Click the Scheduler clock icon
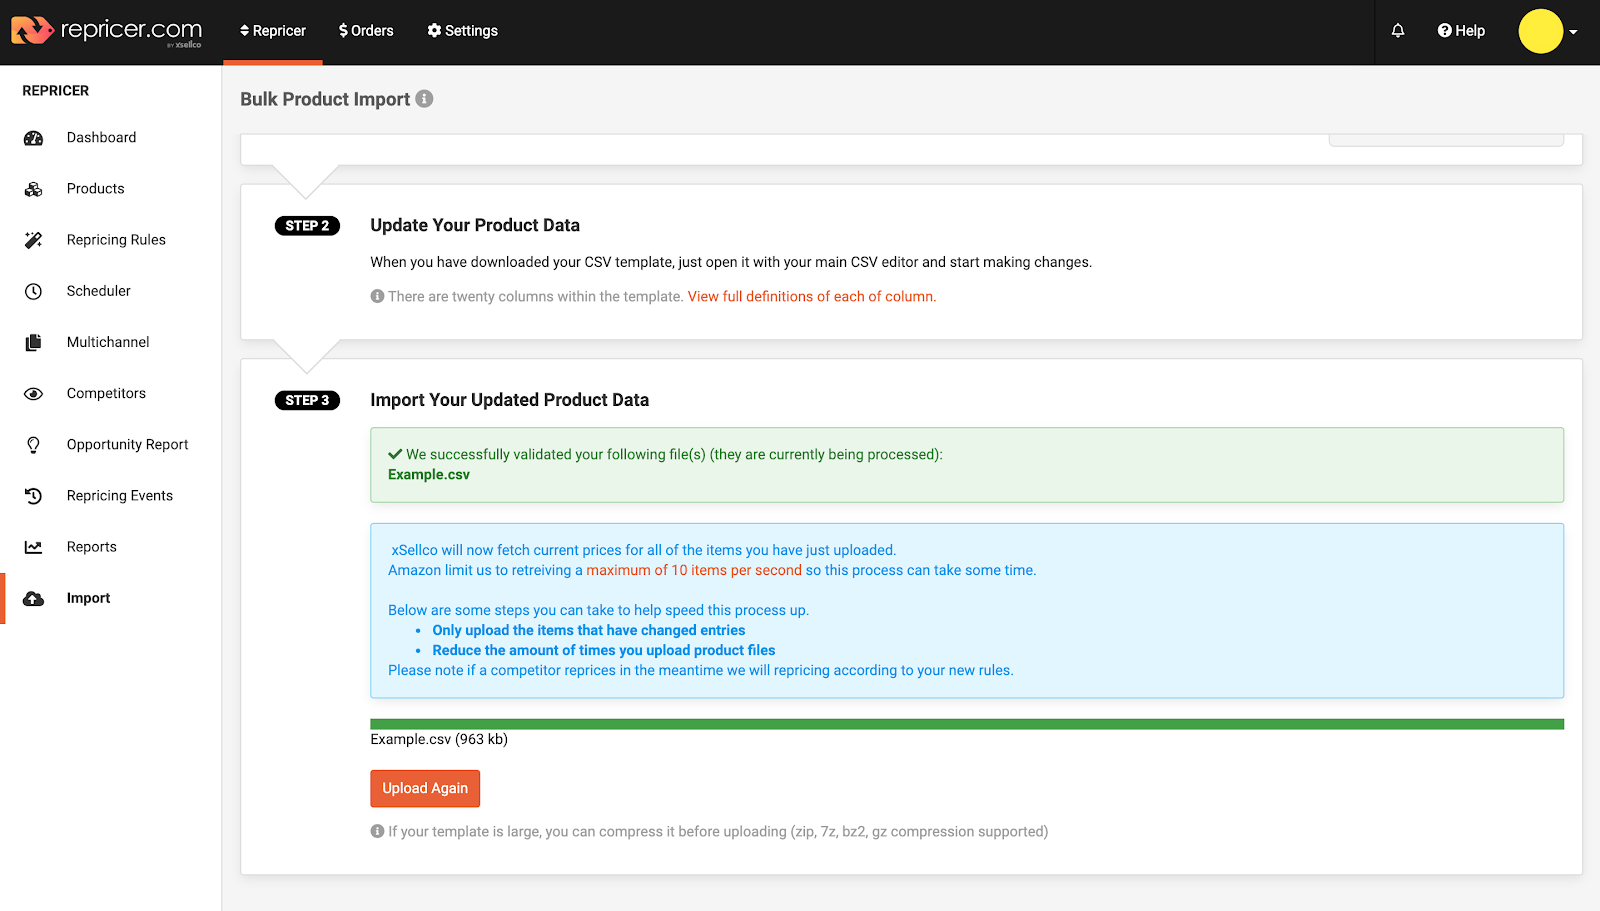This screenshot has height=911, width=1600. tap(34, 291)
